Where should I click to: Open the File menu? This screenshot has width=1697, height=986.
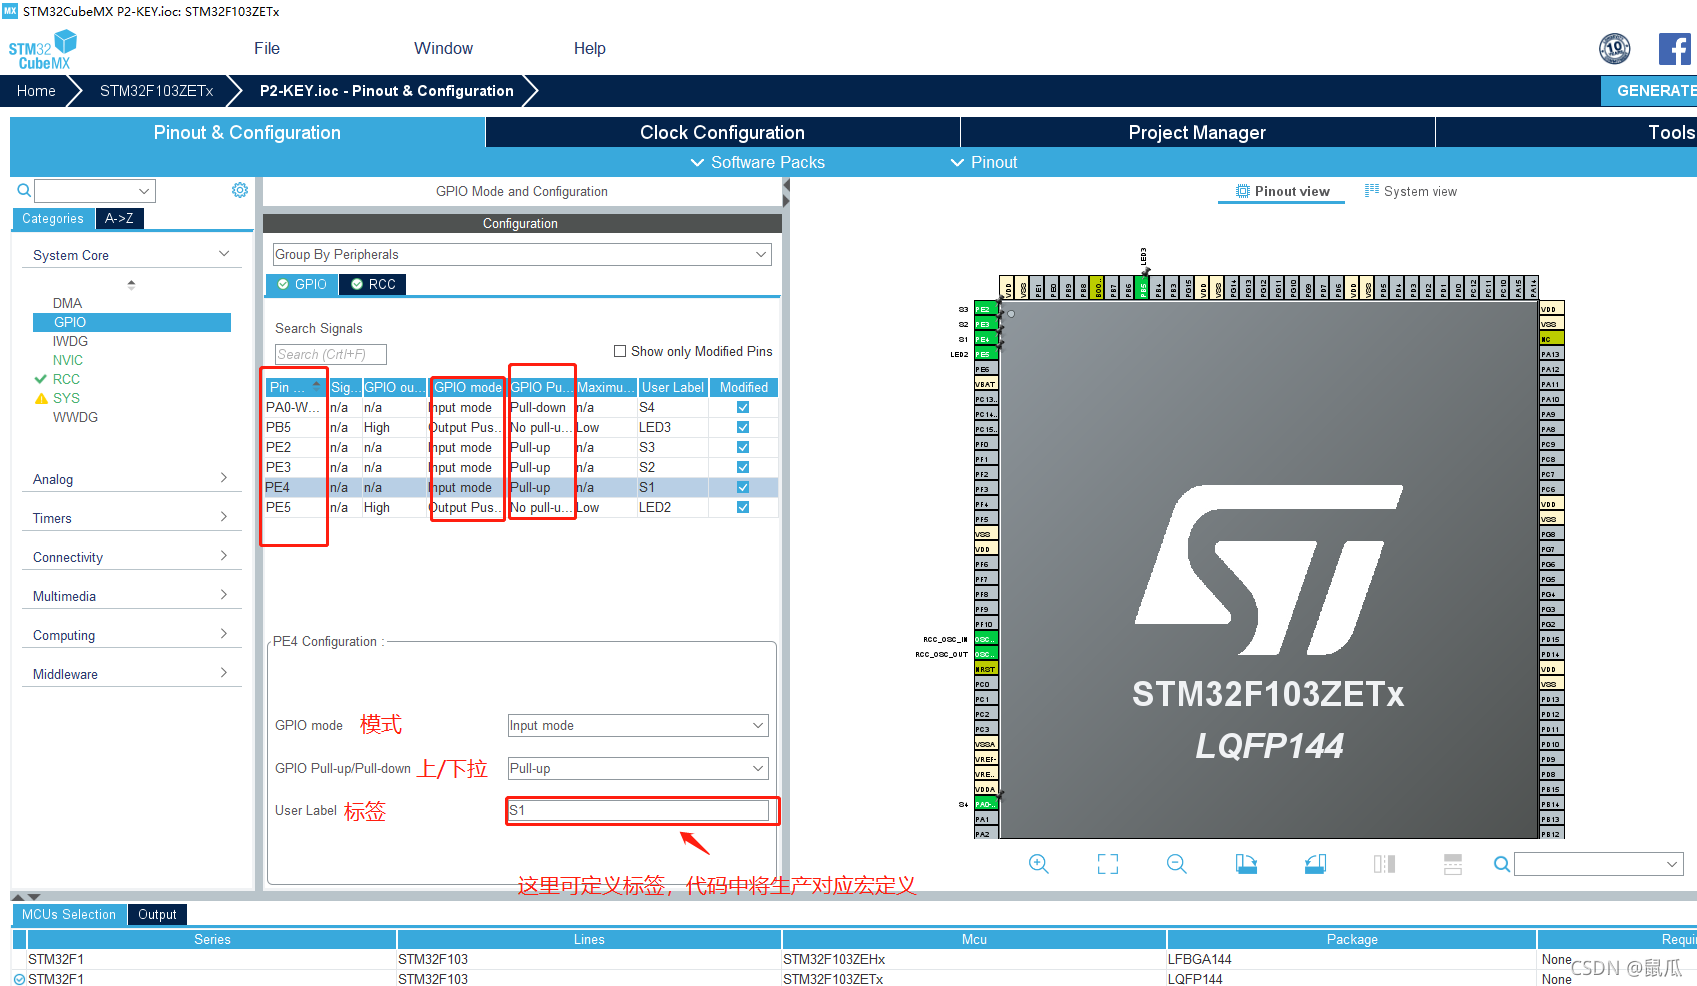tap(267, 48)
